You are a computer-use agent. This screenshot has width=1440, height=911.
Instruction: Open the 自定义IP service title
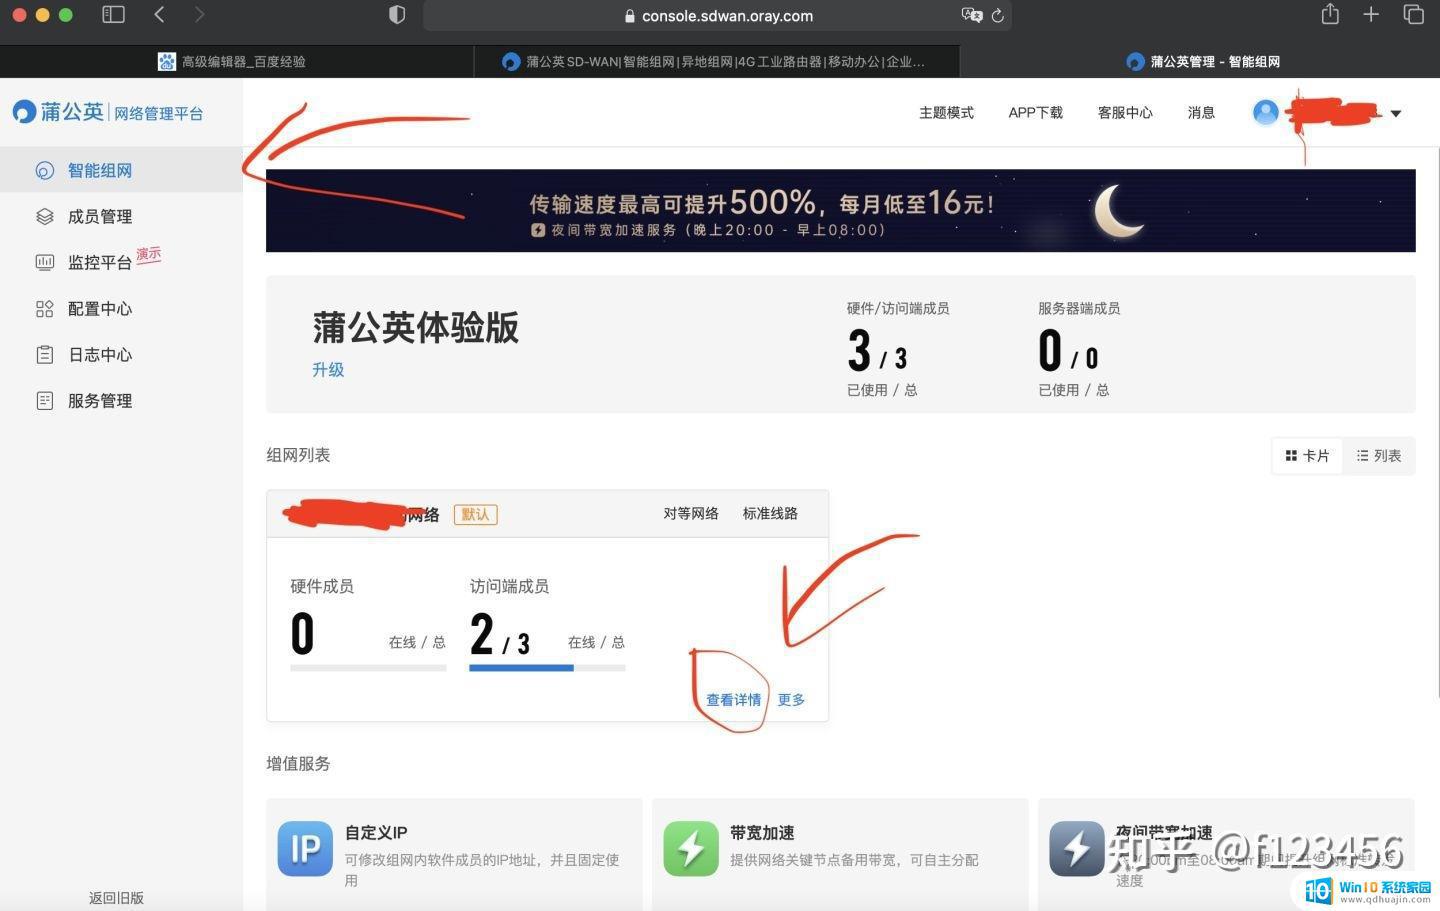376,833
